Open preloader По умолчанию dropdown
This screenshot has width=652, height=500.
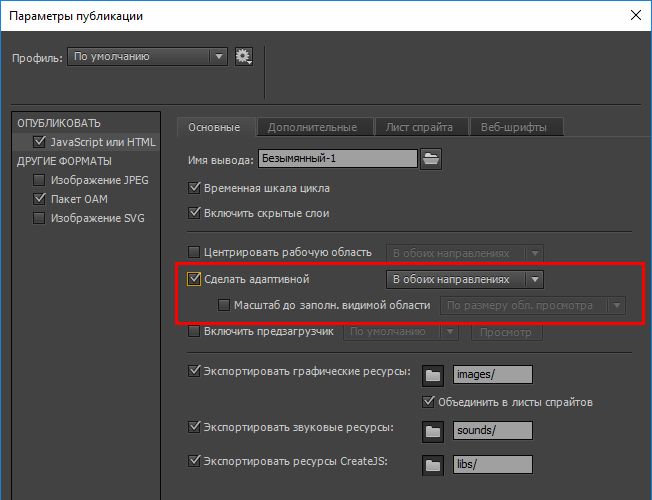pos(400,332)
